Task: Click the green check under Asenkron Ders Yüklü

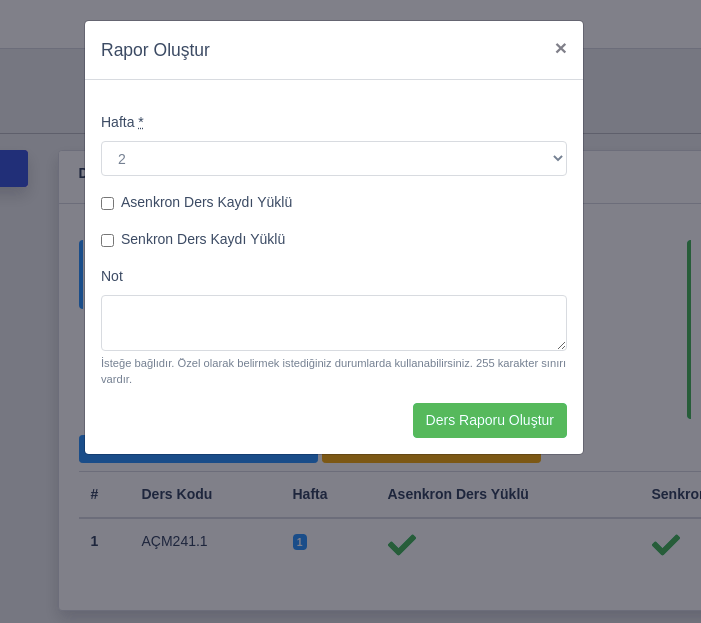Action: (401, 544)
